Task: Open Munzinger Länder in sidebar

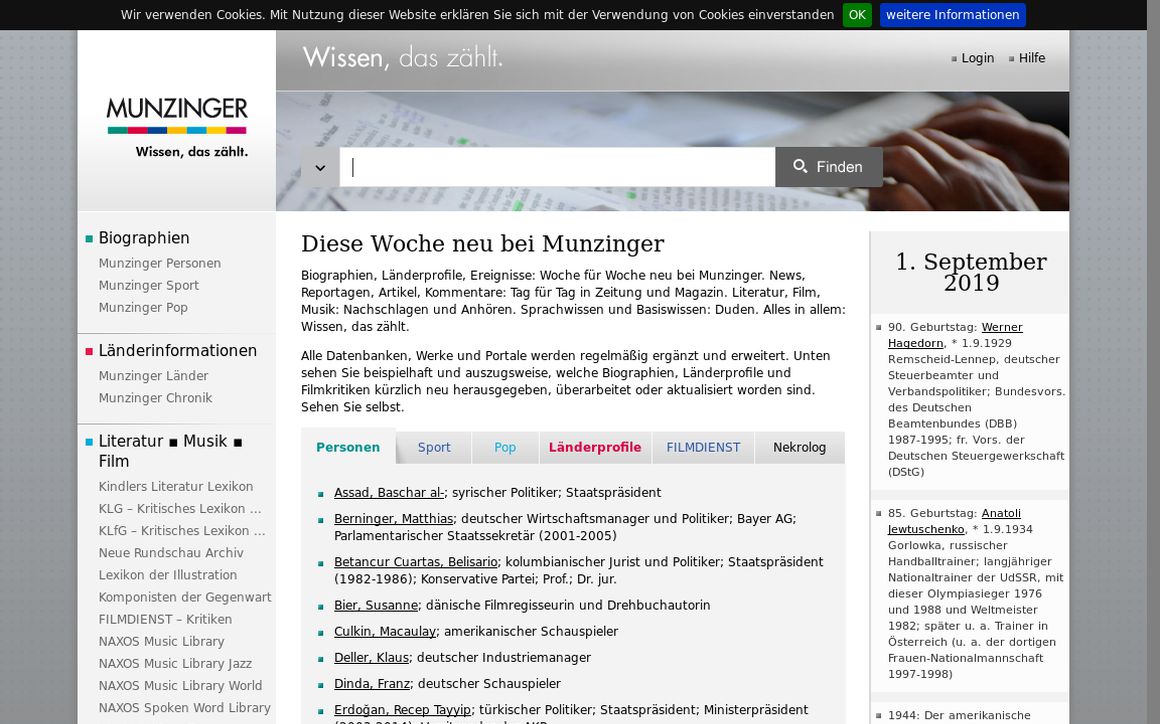Action: 153,376
